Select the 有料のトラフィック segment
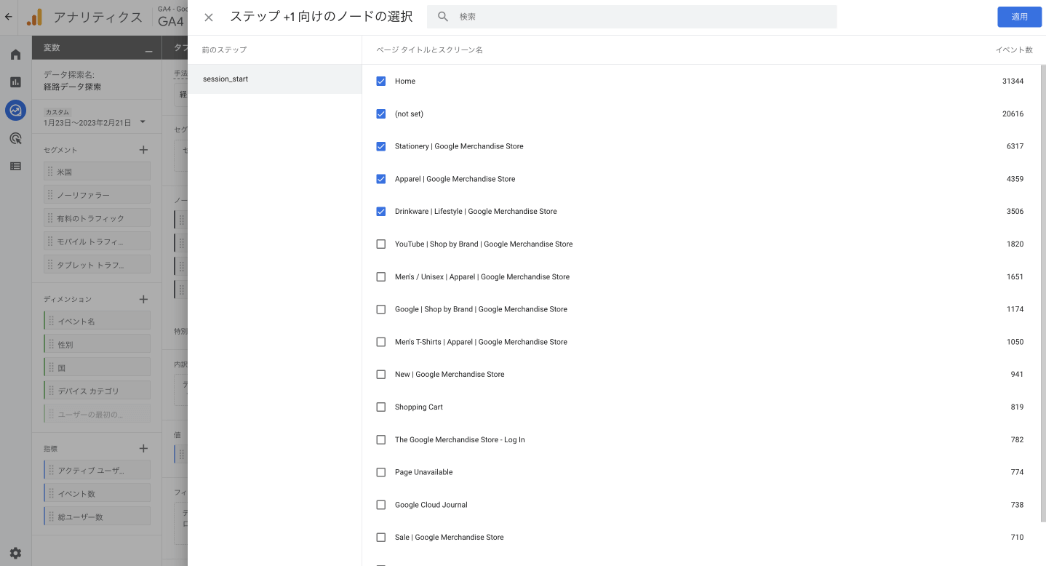1046x566 pixels. tap(97, 218)
